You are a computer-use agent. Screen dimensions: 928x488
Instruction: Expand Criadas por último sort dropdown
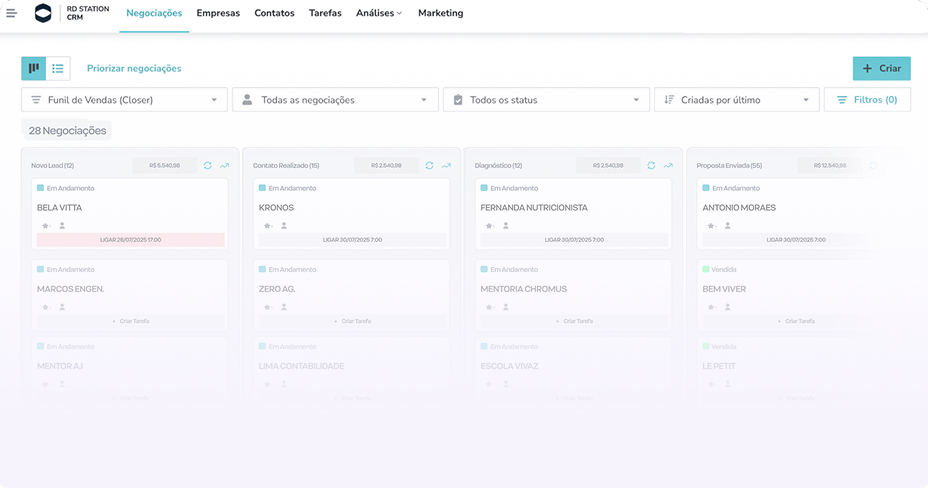point(736,100)
